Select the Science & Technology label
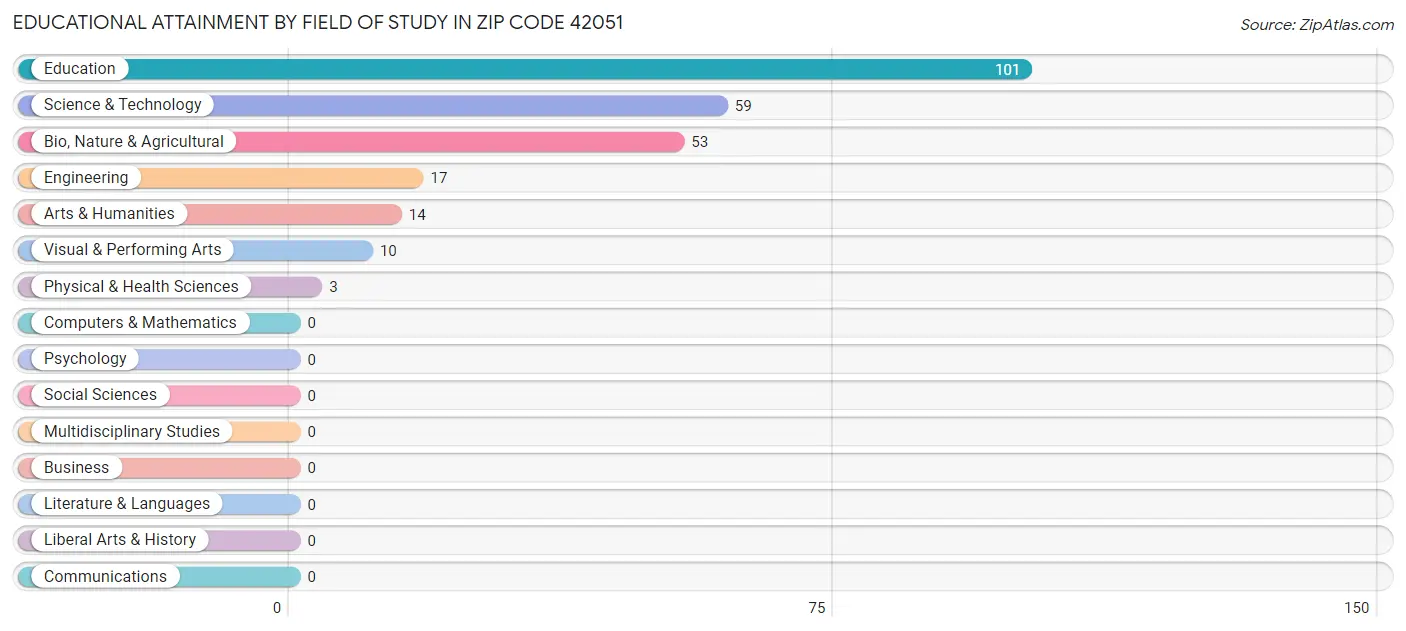Viewport: 1406px width, 631px height. pyautogui.click(x=122, y=105)
